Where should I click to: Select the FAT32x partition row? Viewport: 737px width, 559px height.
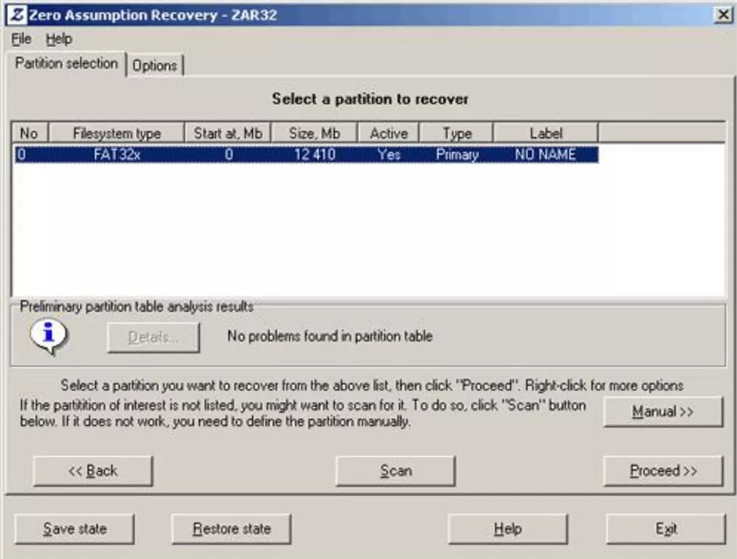(306, 154)
